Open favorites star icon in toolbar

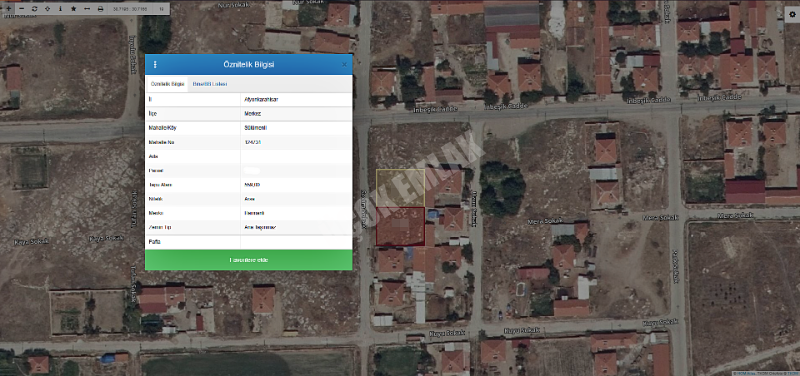point(73,9)
